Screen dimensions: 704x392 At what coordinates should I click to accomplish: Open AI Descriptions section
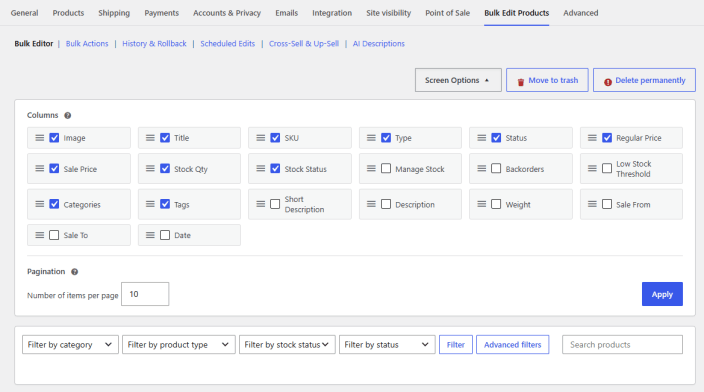[x=378, y=44]
